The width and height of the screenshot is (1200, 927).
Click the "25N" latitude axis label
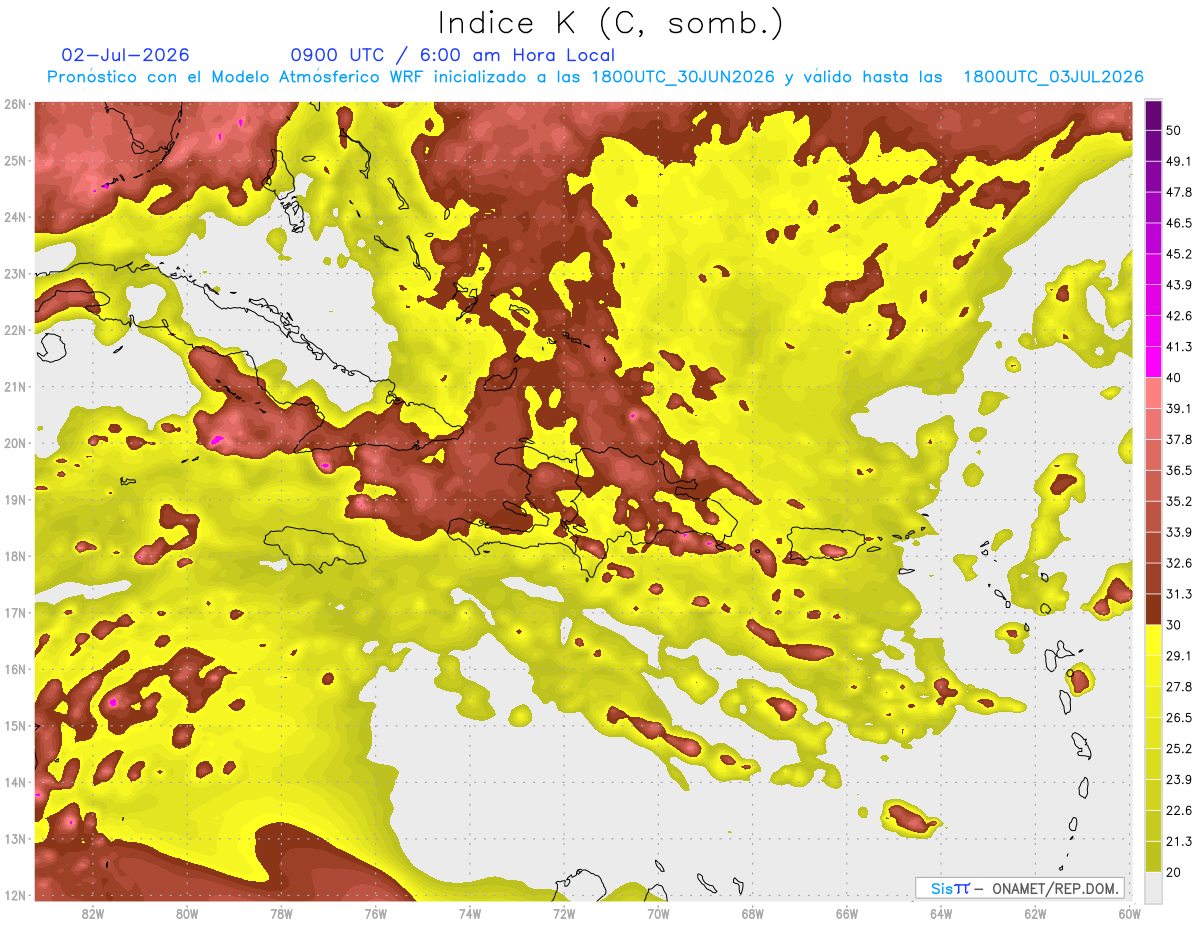[15, 161]
